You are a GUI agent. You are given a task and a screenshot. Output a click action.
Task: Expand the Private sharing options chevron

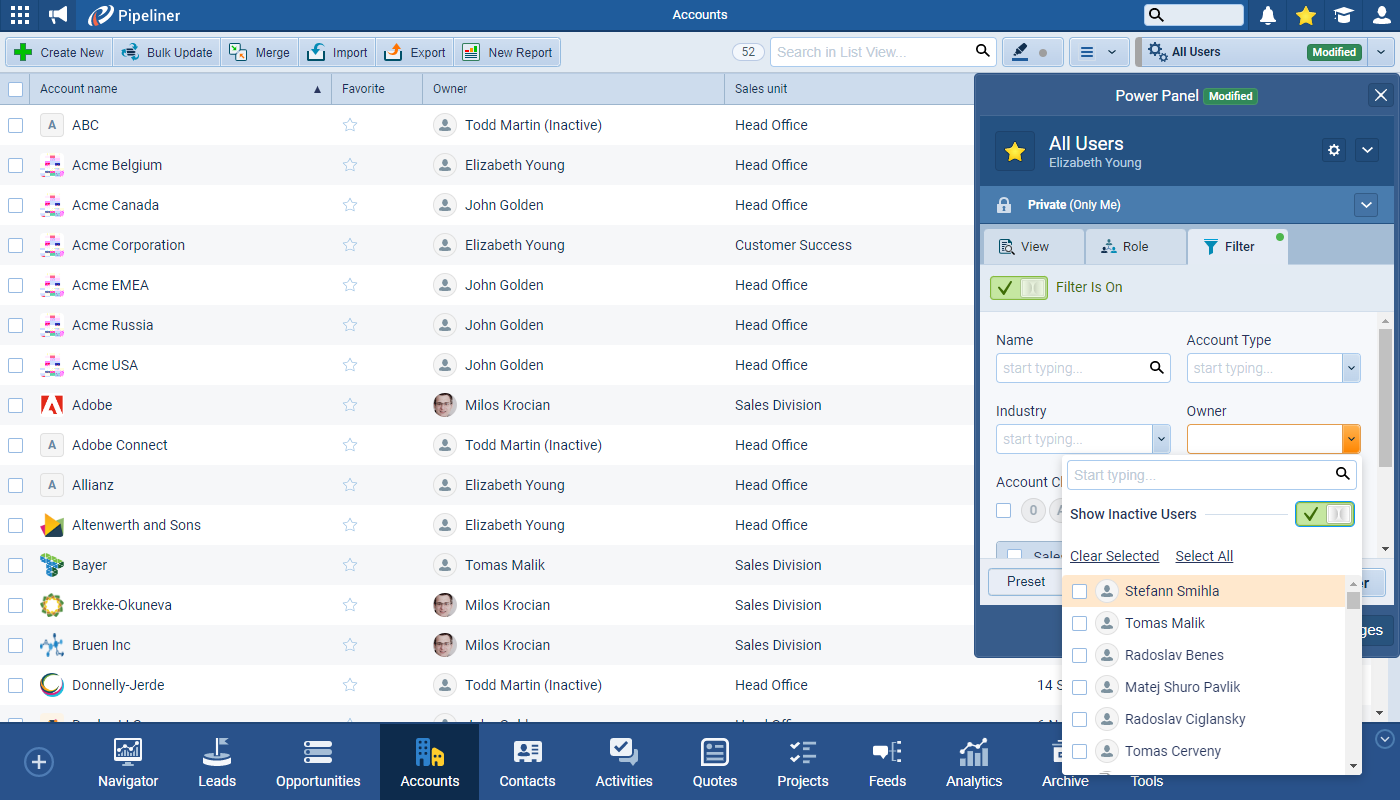pos(1366,205)
